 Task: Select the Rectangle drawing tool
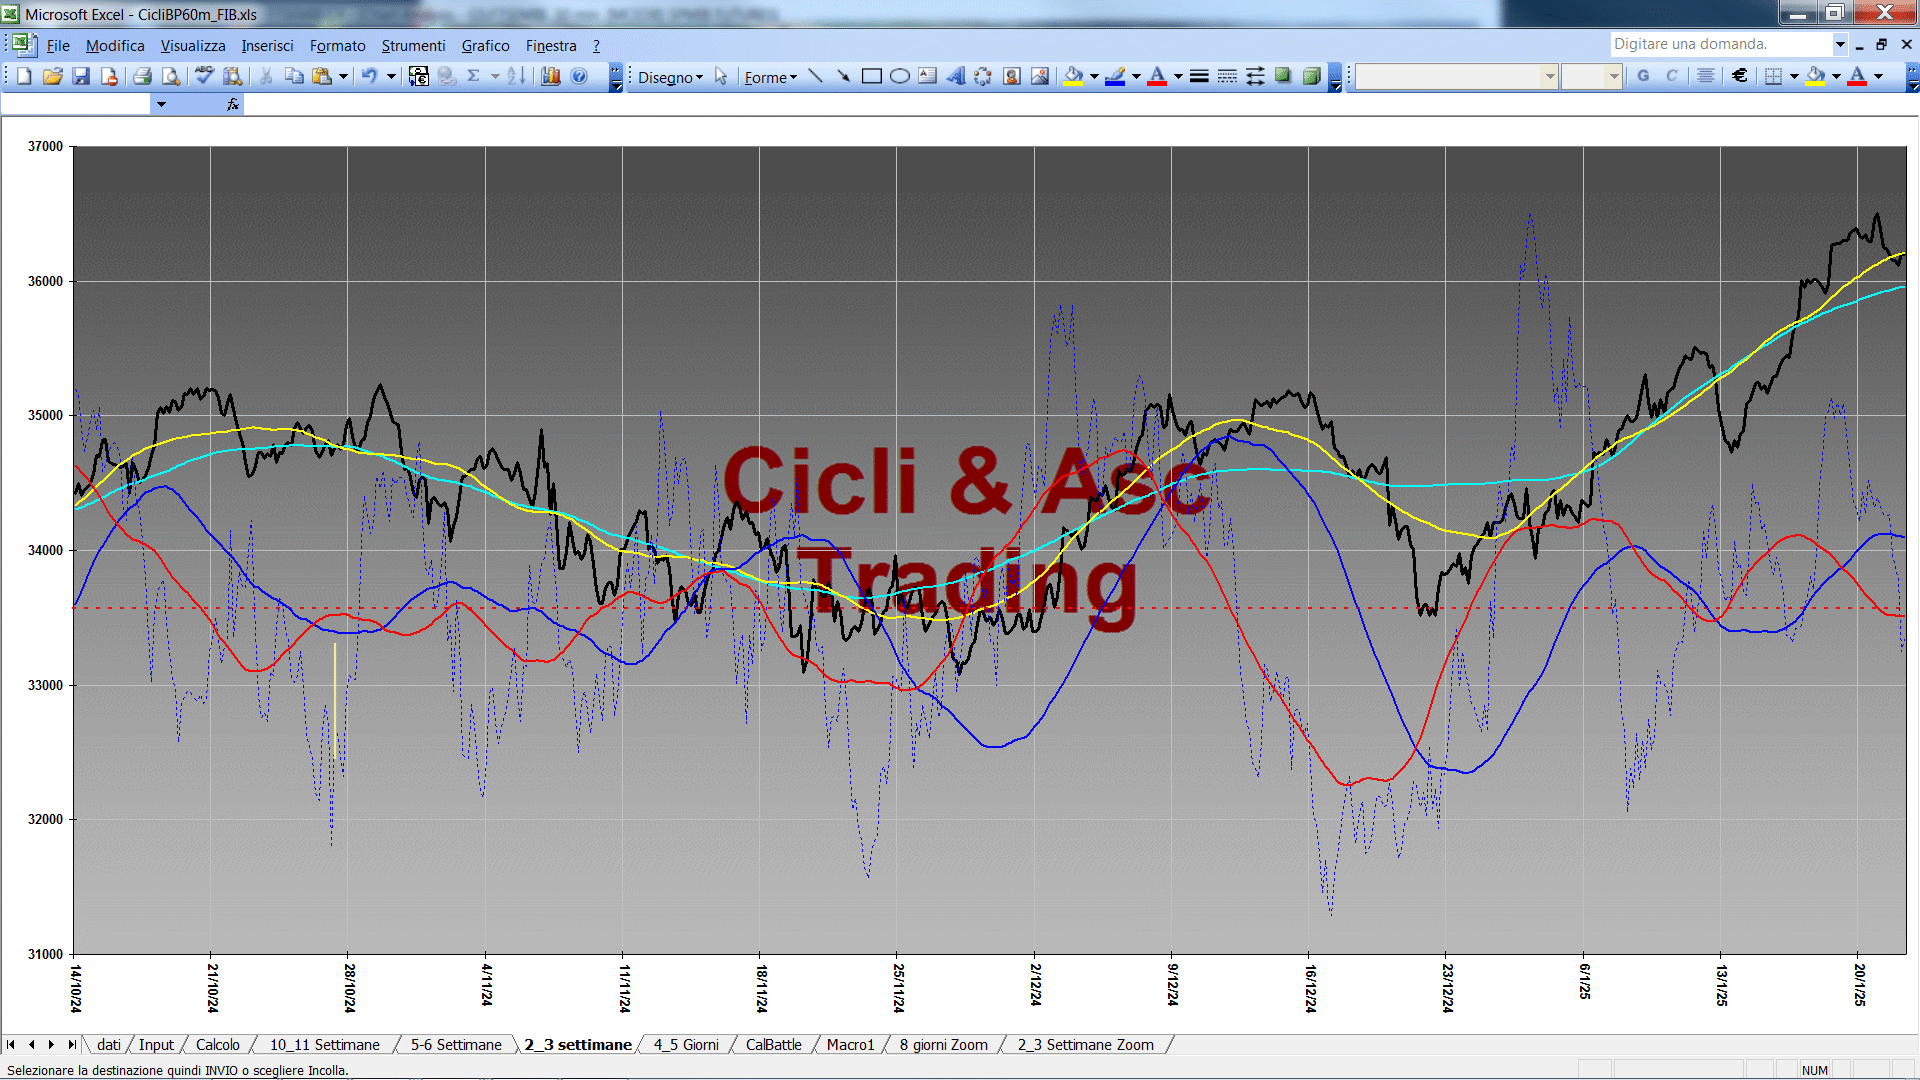[x=872, y=76]
